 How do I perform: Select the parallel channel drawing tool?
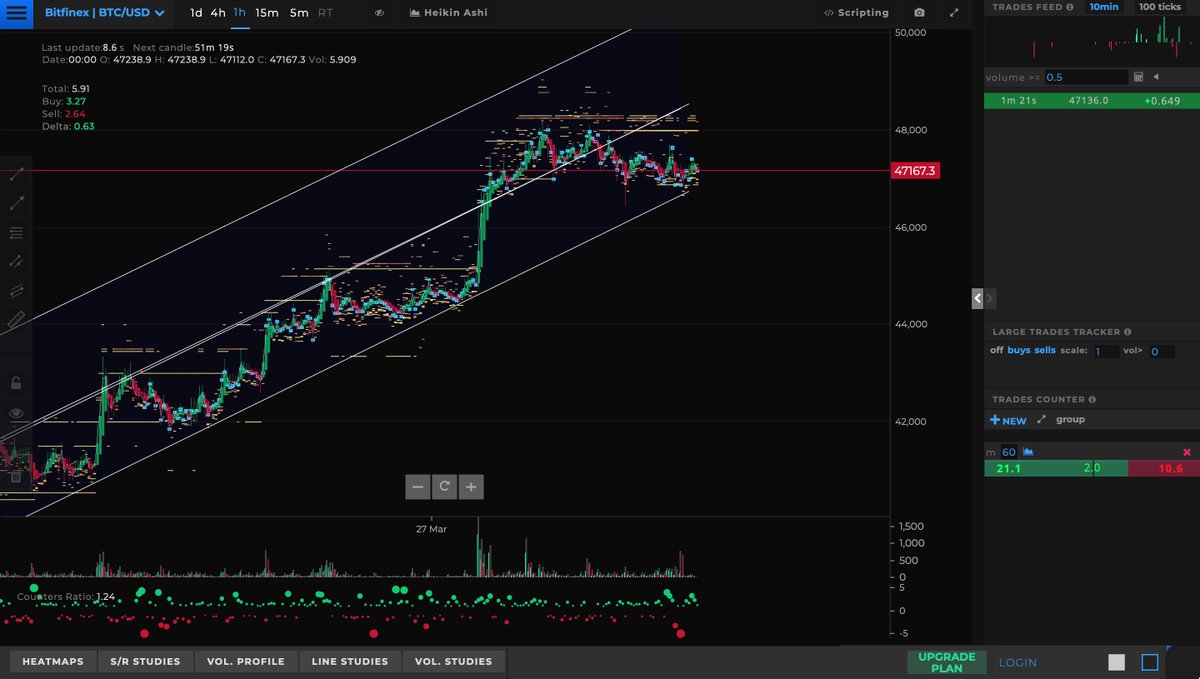(16, 291)
